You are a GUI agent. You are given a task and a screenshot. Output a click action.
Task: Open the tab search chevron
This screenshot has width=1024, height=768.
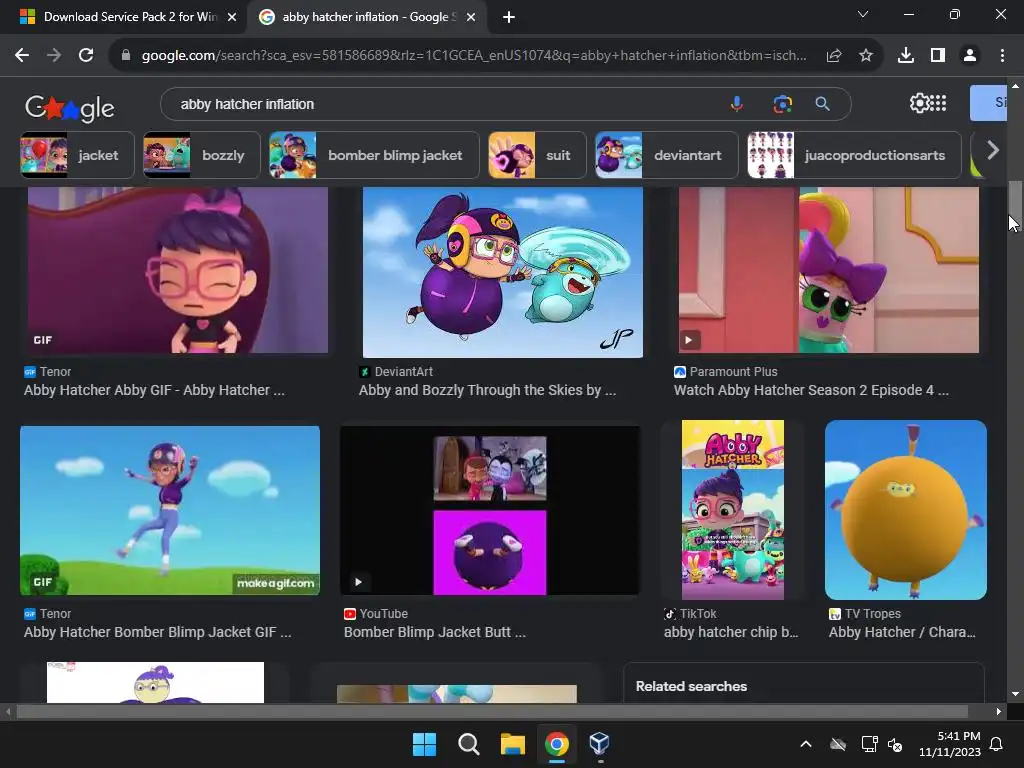tap(863, 14)
